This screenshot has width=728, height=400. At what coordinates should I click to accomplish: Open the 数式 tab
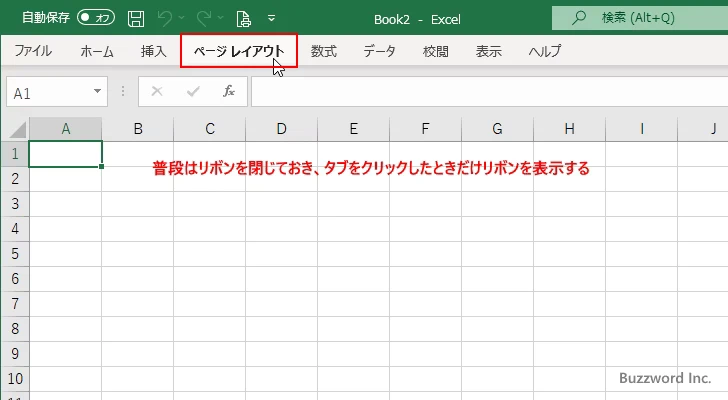tap(324, 51)
